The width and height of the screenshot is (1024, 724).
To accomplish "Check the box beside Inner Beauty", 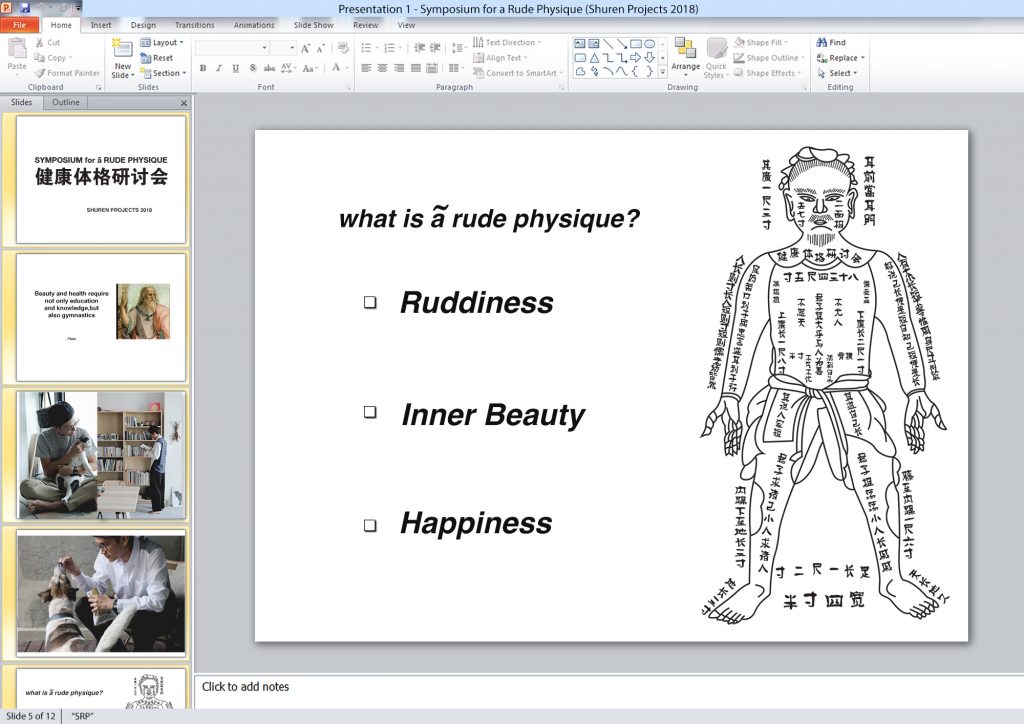I will [x=370, y=411].
